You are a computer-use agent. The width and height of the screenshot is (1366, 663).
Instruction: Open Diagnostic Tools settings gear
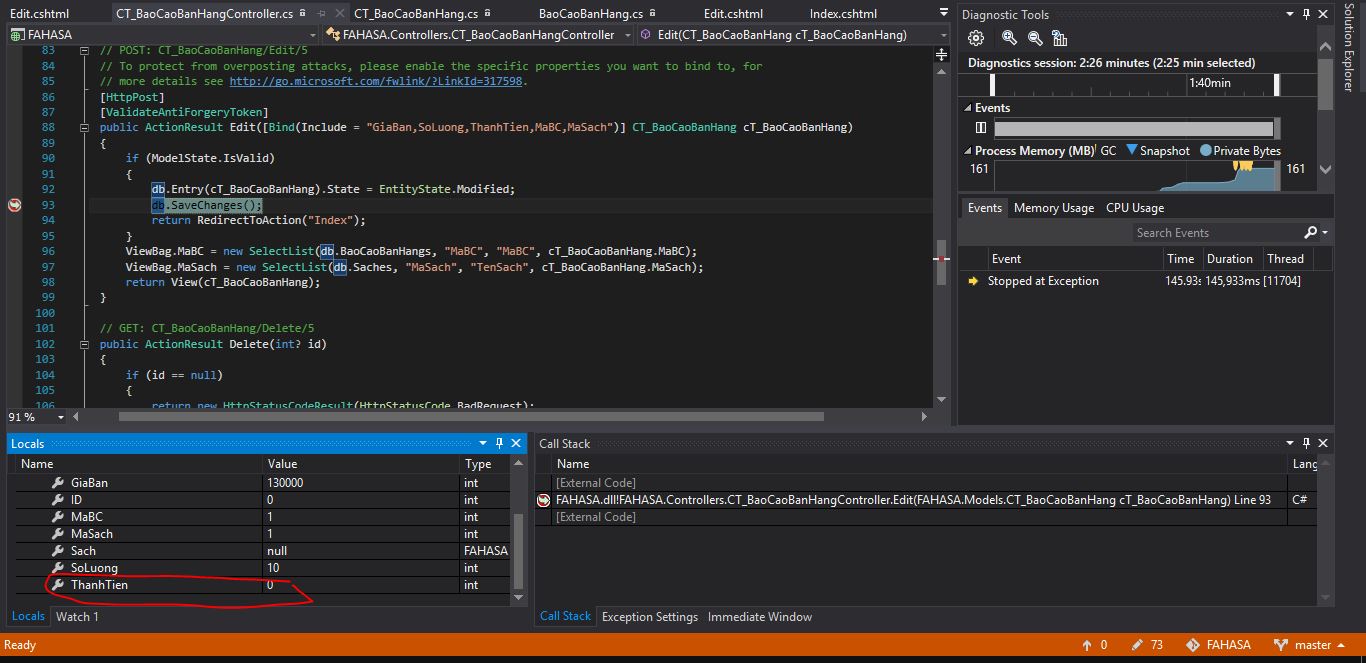(976, 38)
